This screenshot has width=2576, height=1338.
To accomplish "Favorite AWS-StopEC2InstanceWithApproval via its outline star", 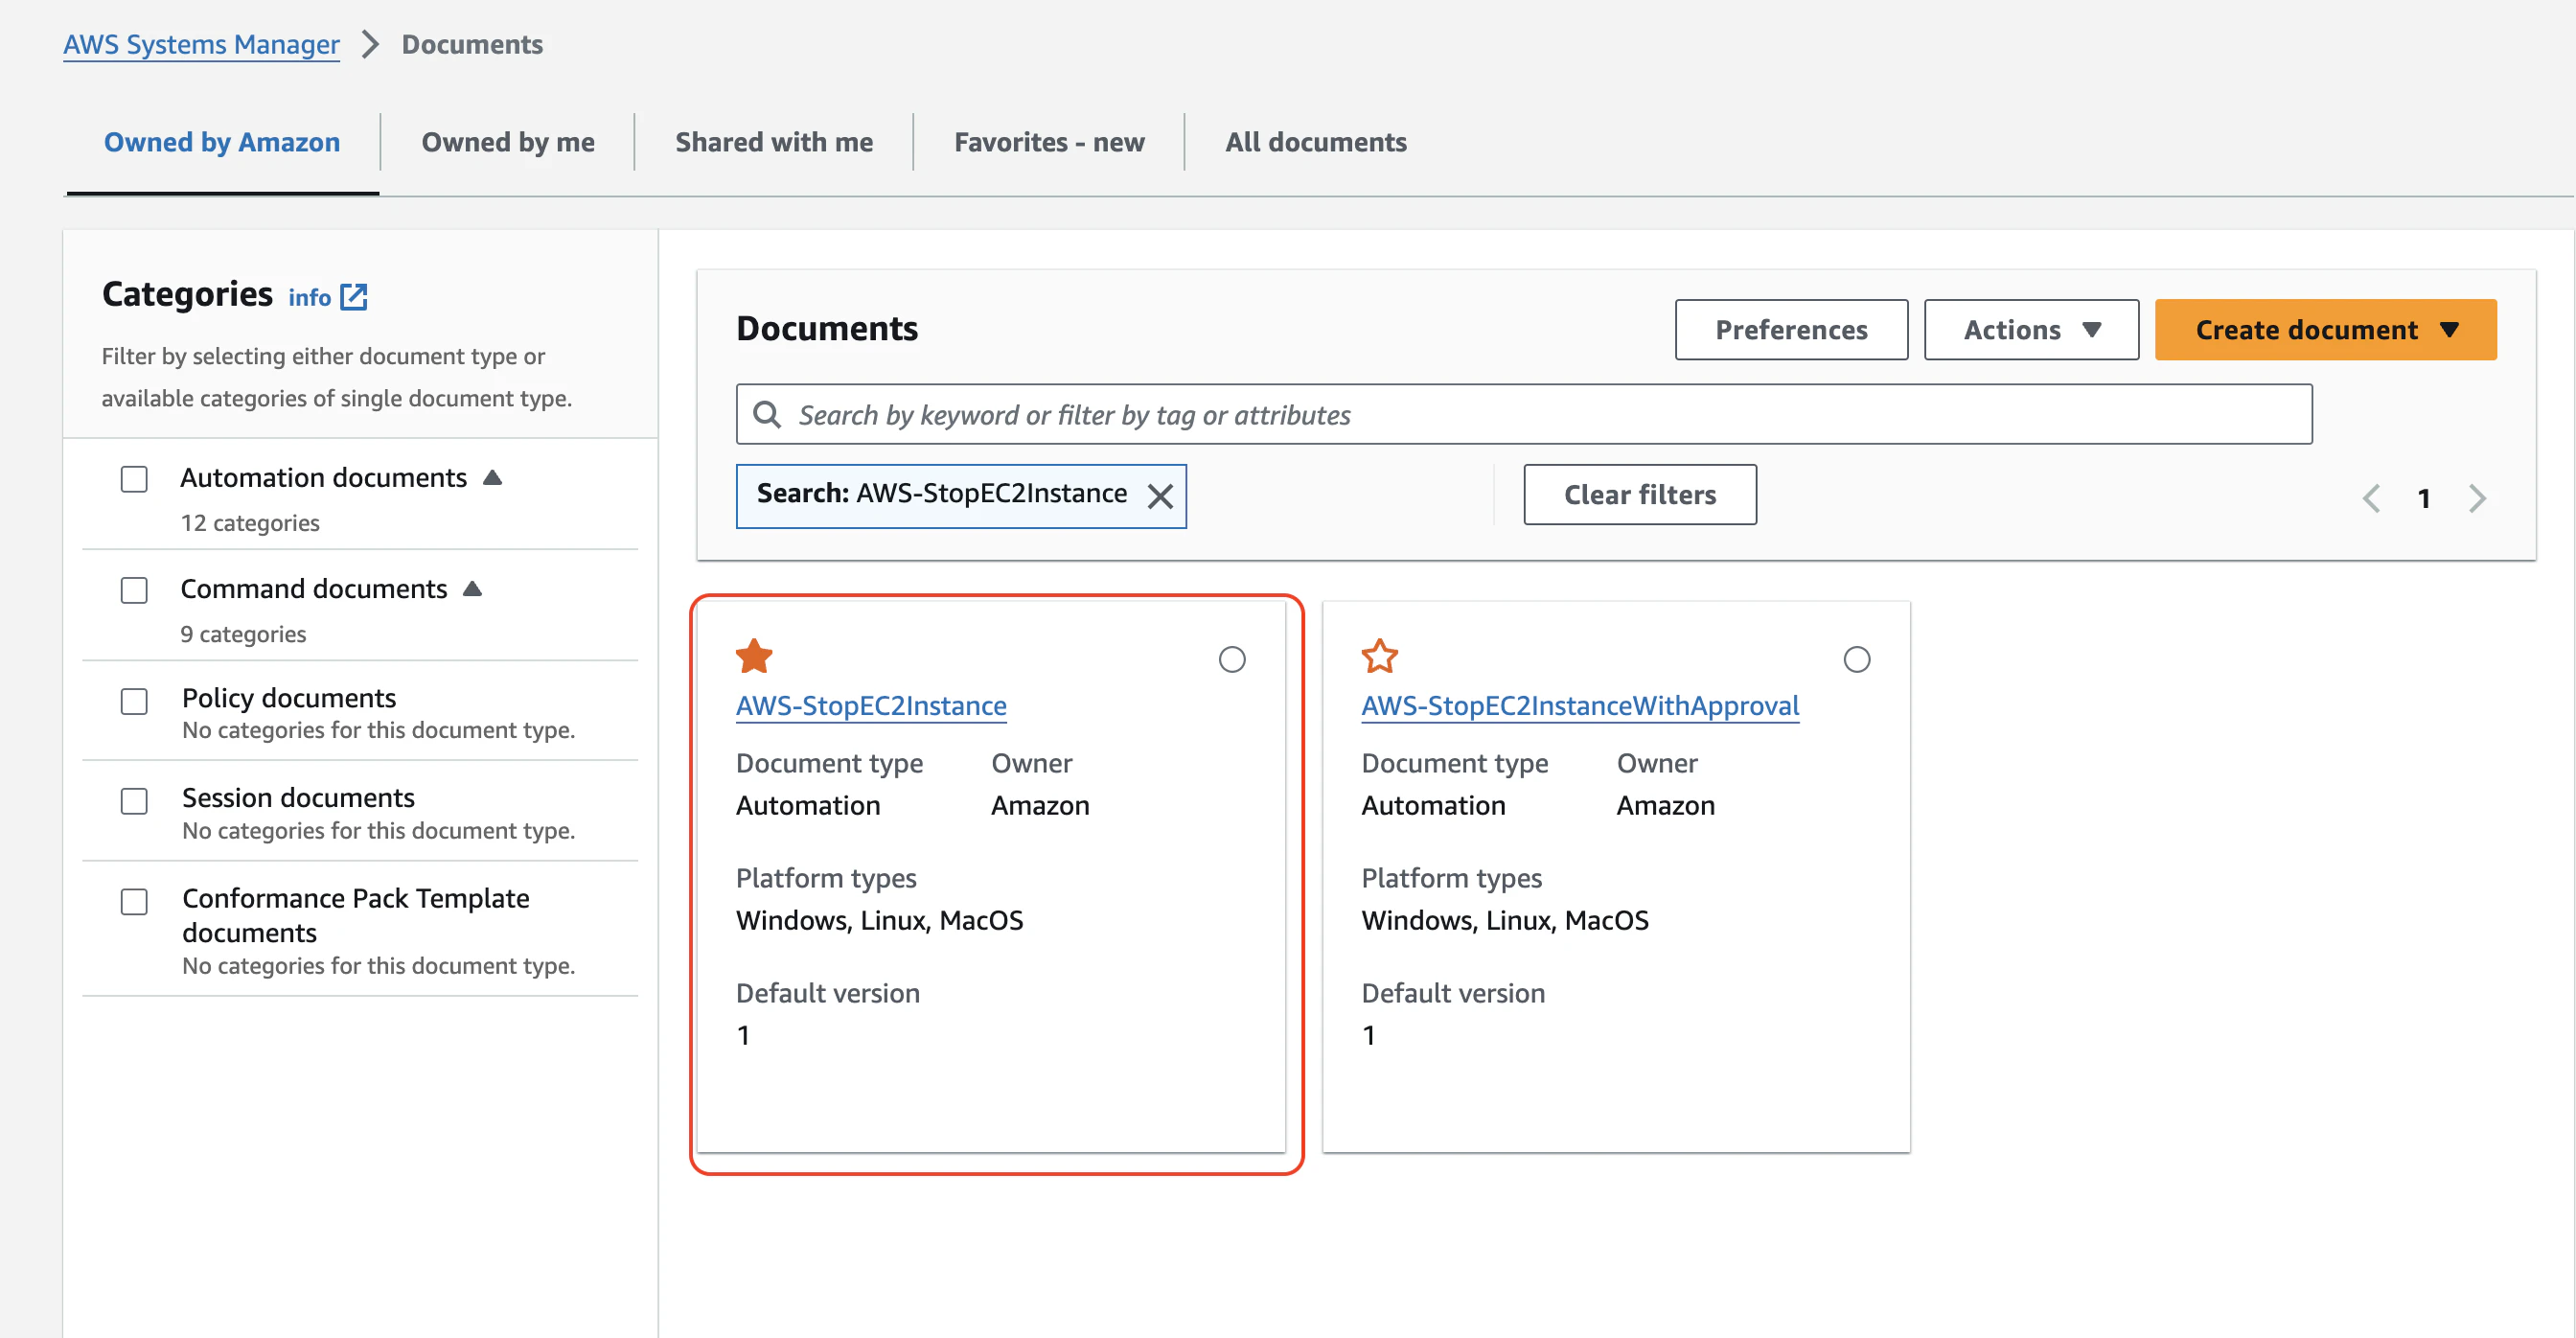I will pyautogui.click(x=1379, y=656).
